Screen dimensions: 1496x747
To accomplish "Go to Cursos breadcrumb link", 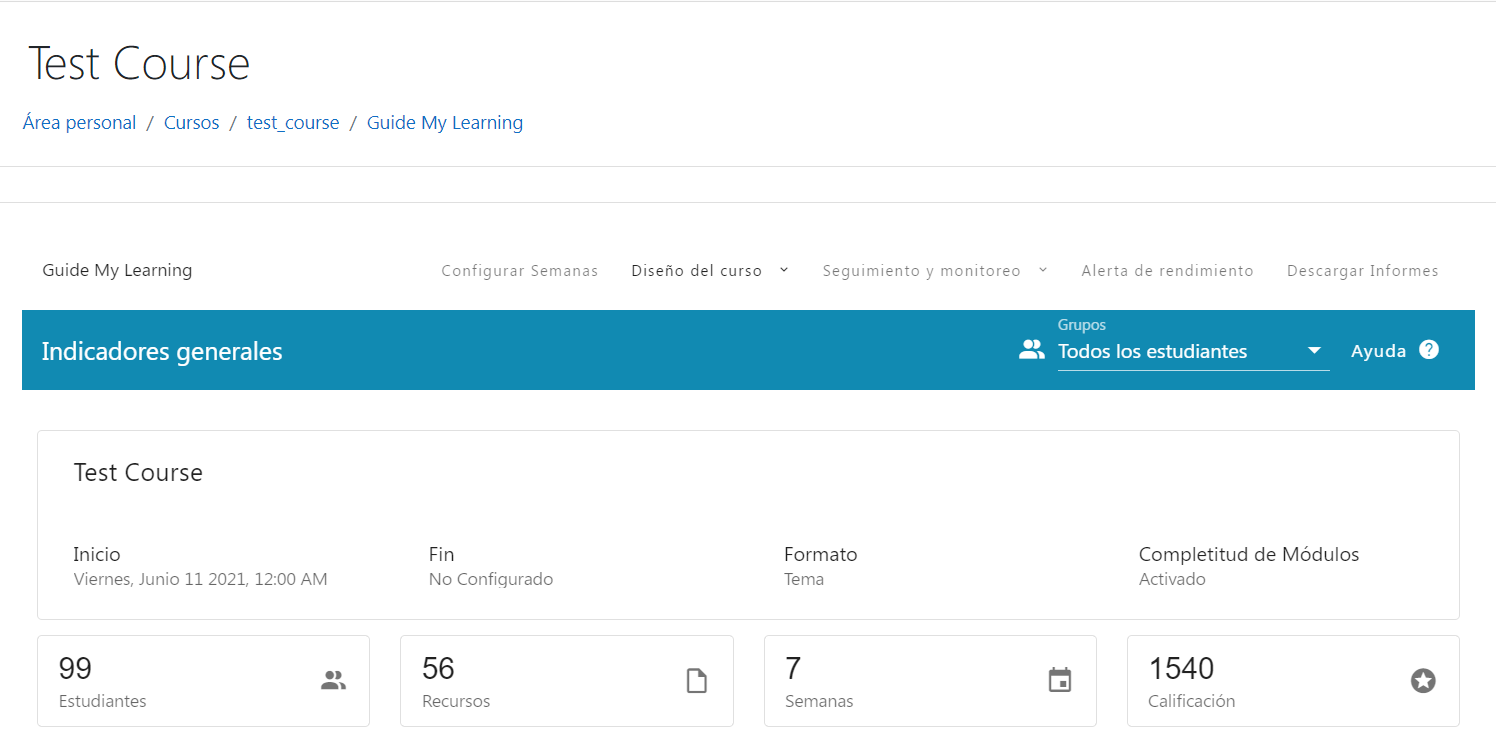I will (x=191, y=123).
